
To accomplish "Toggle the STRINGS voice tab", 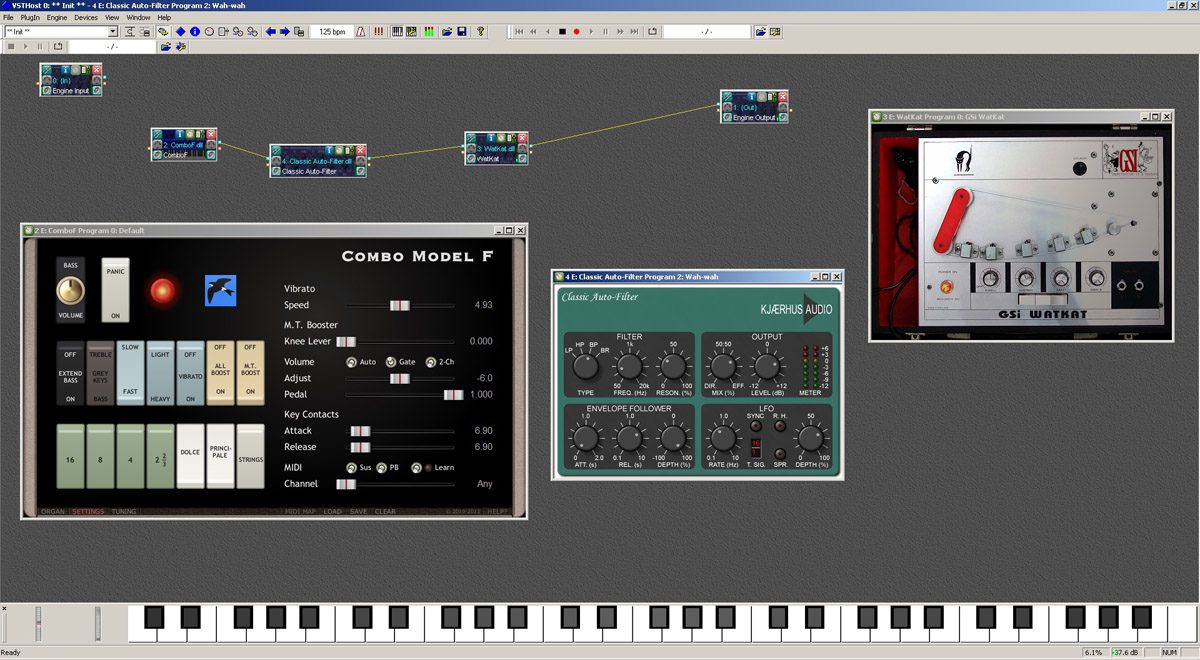I will [250, 456].
